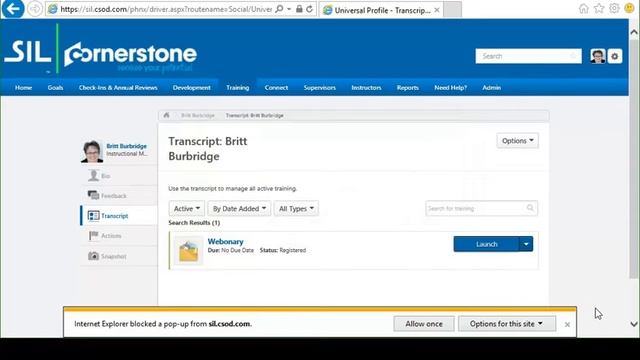The image size is (640, 360).
Task: Launch the Webonary training
Action: [x=486, y=244]
